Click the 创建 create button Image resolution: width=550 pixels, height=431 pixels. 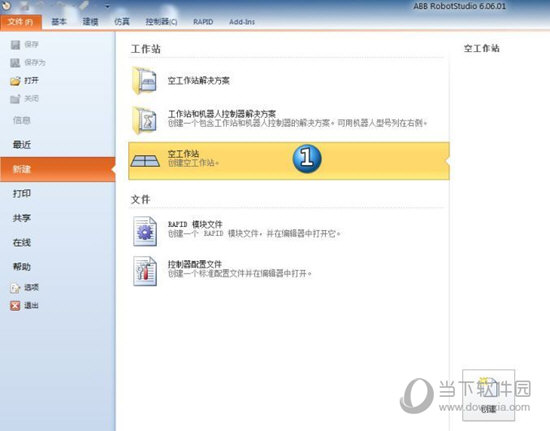(488, 395)
